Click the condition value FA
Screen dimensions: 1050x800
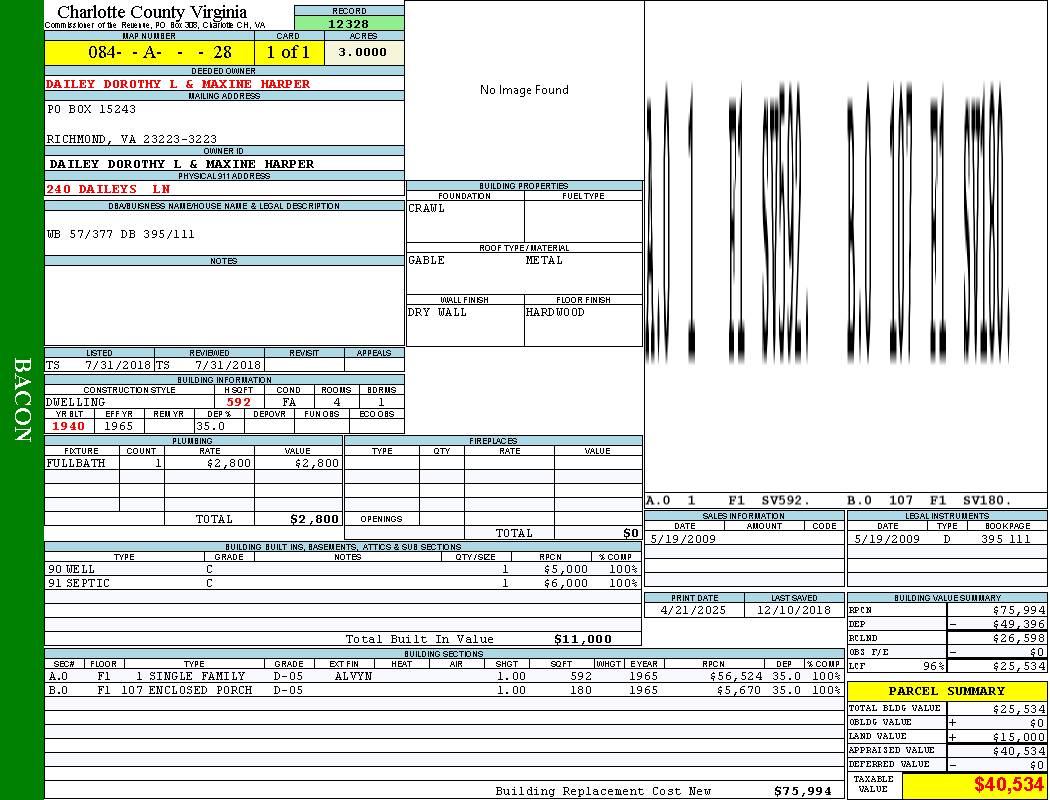[x=289, y=402]
